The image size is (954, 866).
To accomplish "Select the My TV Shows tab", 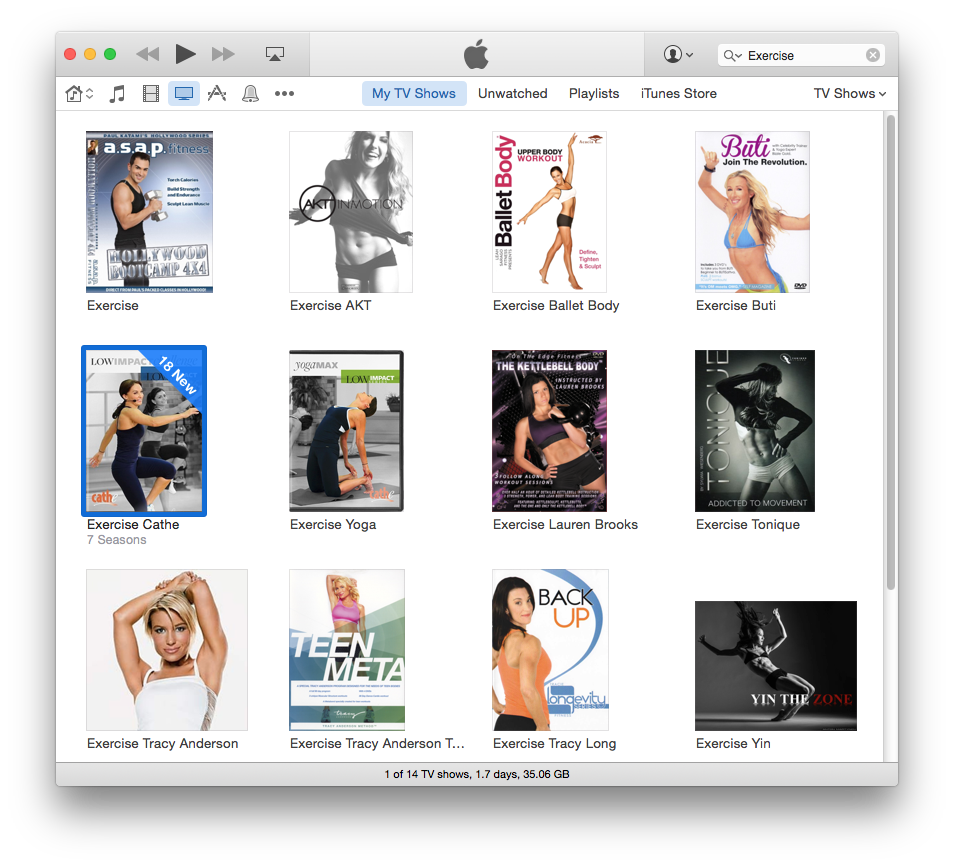I will pyautogui.click(x=414, y=94).
